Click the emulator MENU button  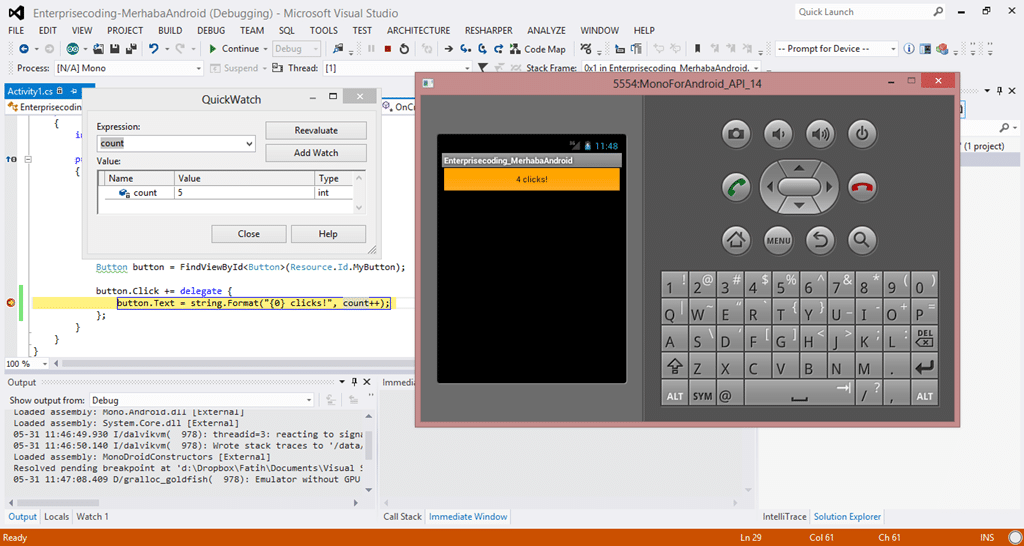click(778, 240)
